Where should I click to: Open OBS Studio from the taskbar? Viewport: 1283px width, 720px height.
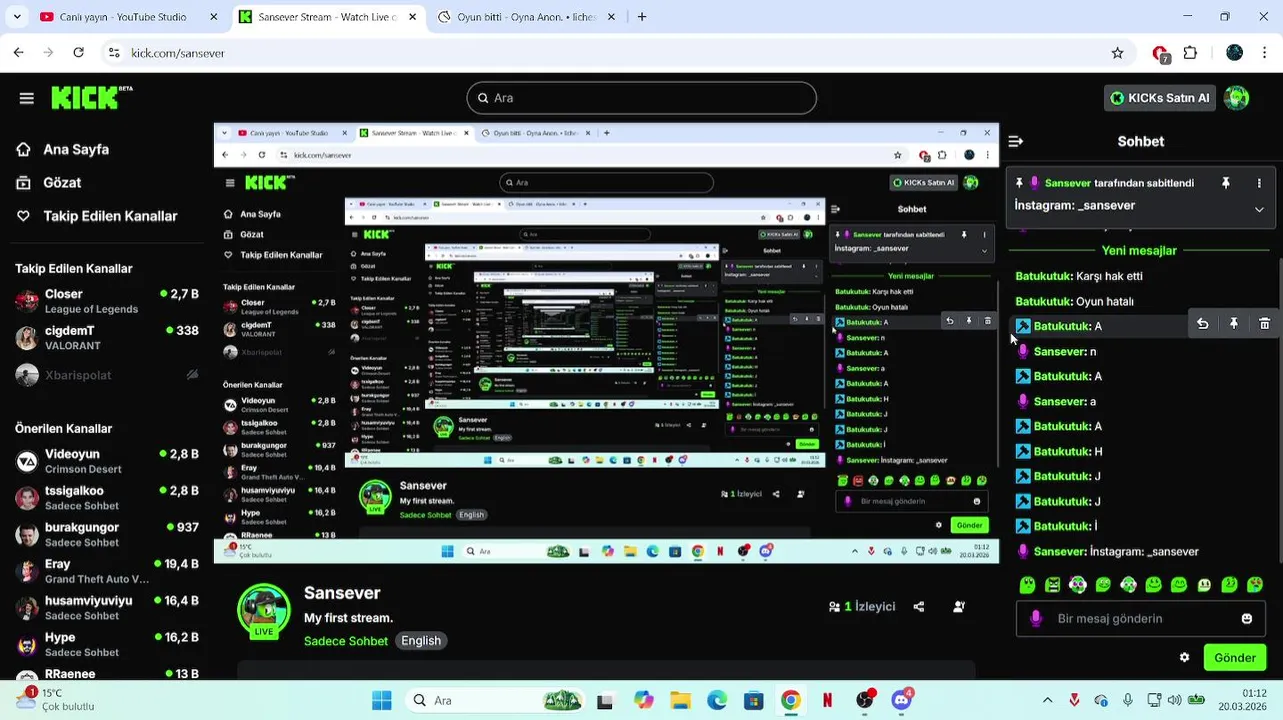865,701
